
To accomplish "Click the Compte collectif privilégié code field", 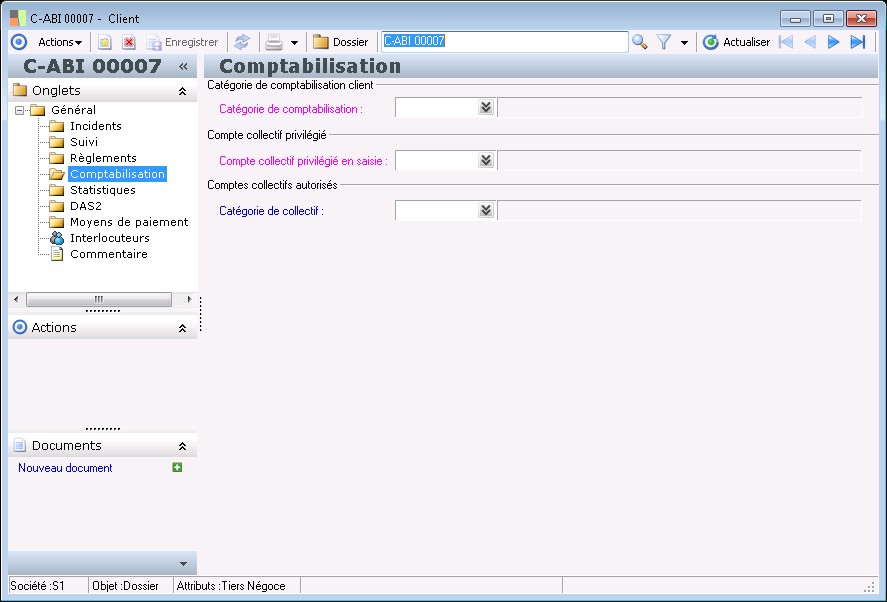I will point(437,160).
